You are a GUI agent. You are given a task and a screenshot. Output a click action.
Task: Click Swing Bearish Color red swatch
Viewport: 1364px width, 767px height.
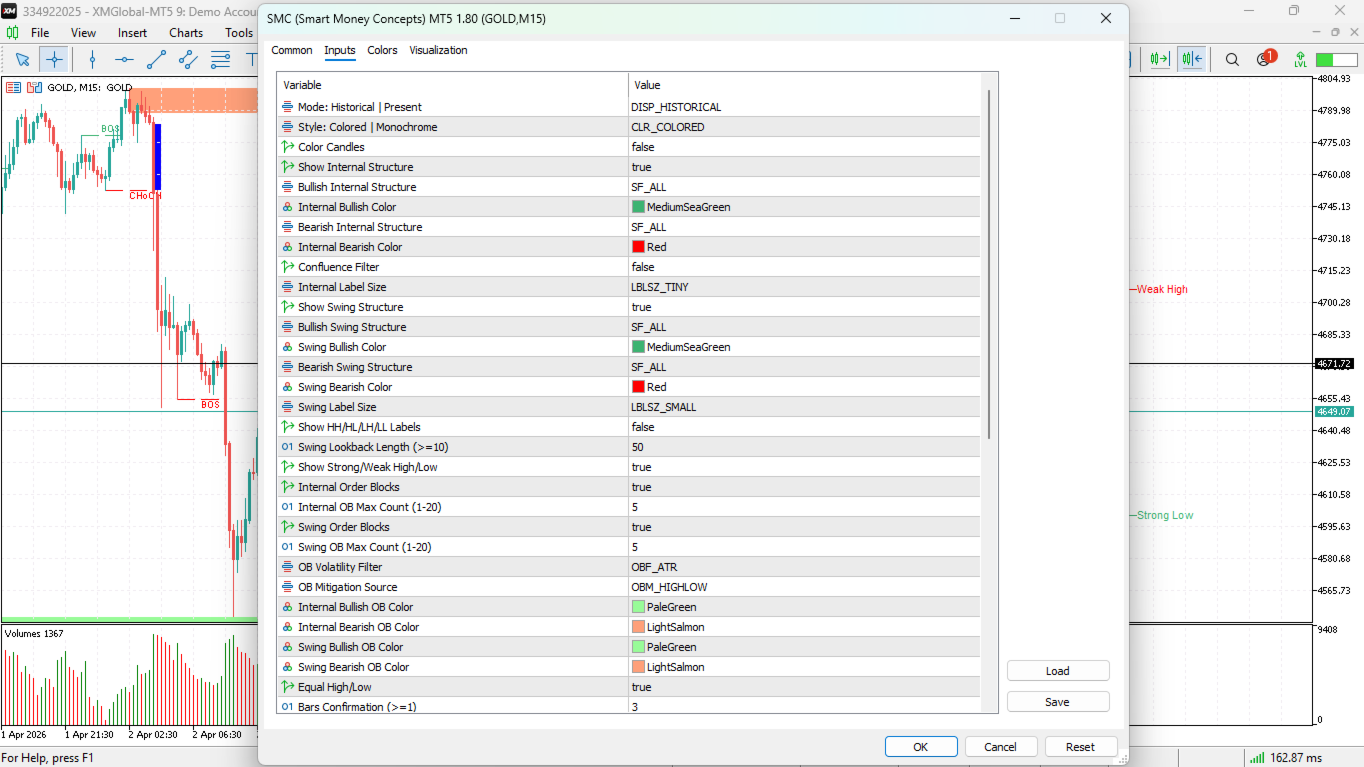tap(638, 387)
